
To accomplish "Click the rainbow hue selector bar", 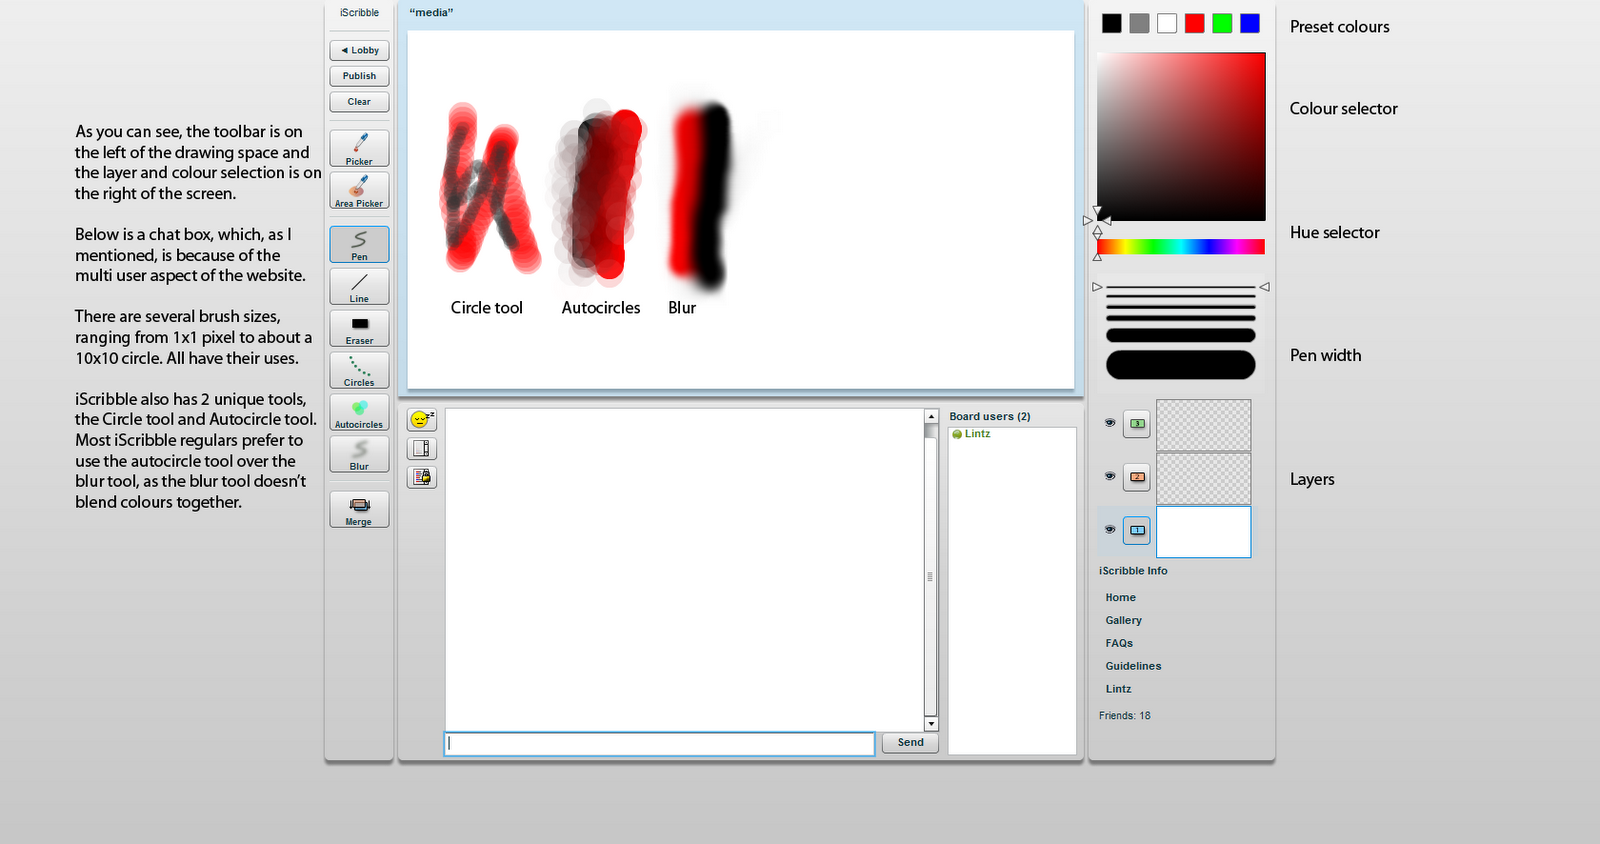I will pos(1181,247).
